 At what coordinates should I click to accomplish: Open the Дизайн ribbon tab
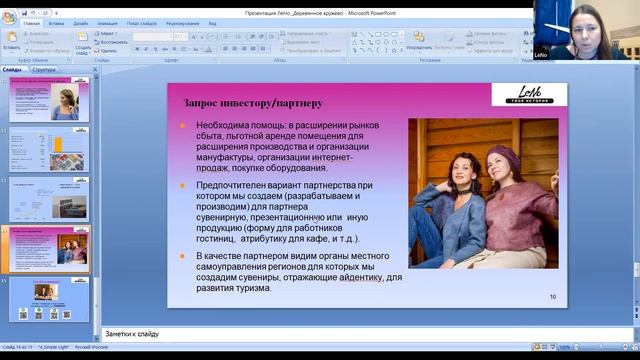point(81,24)
